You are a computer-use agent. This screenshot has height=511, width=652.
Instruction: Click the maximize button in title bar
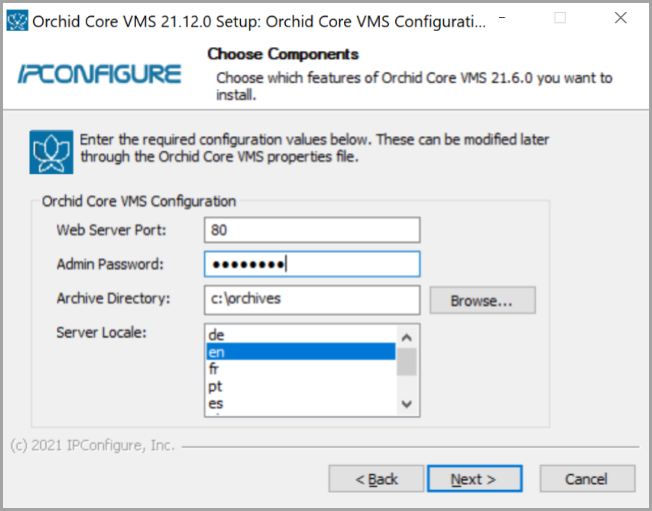coord(560,19)
